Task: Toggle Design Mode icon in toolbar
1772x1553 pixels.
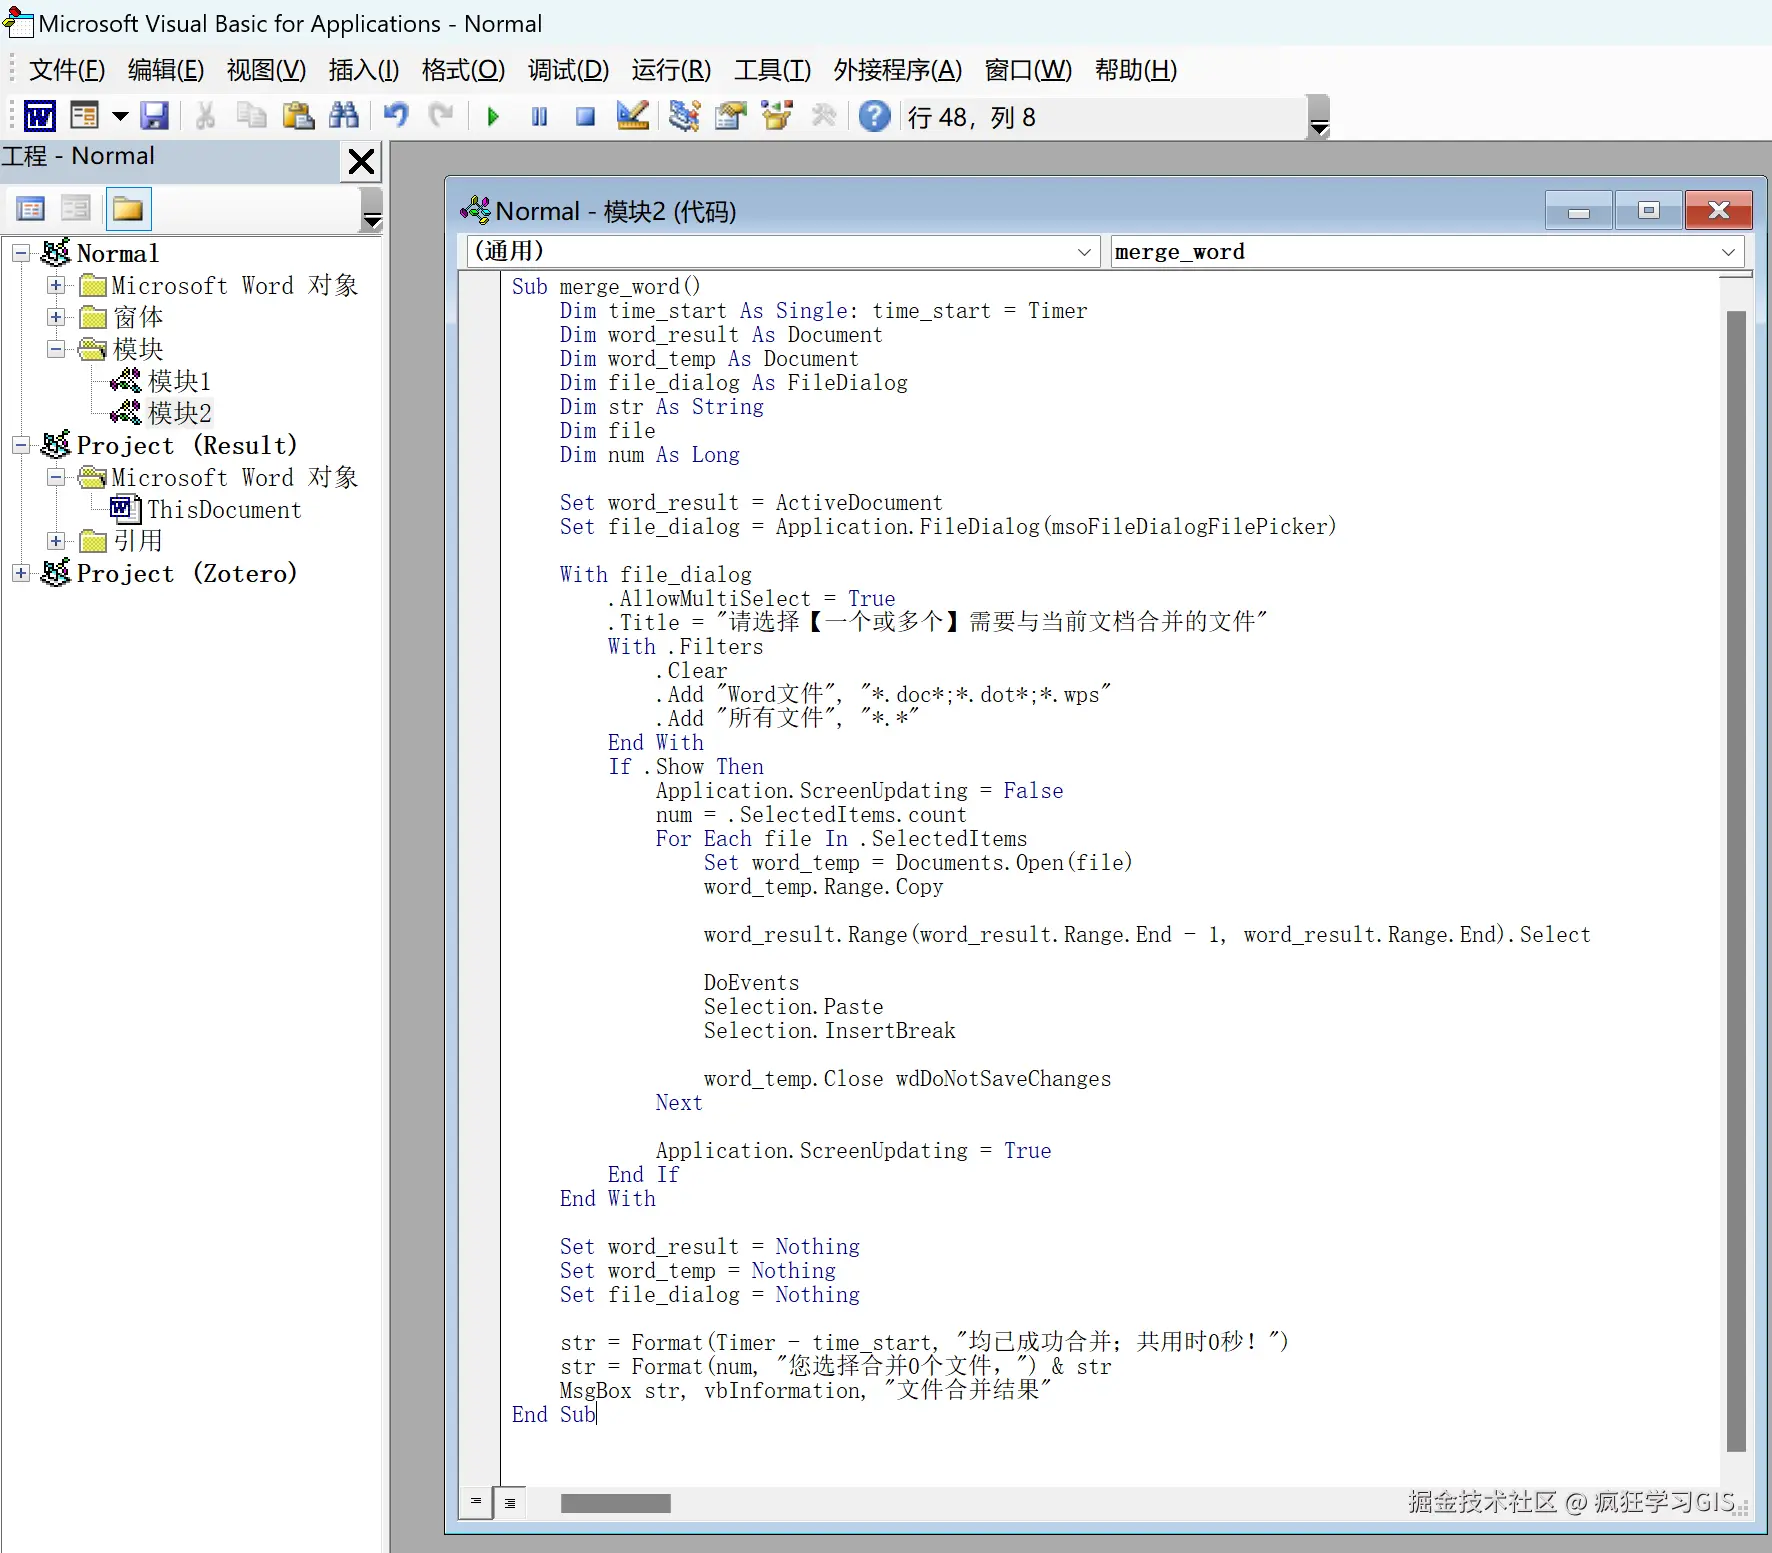Action: coord(632,116)
